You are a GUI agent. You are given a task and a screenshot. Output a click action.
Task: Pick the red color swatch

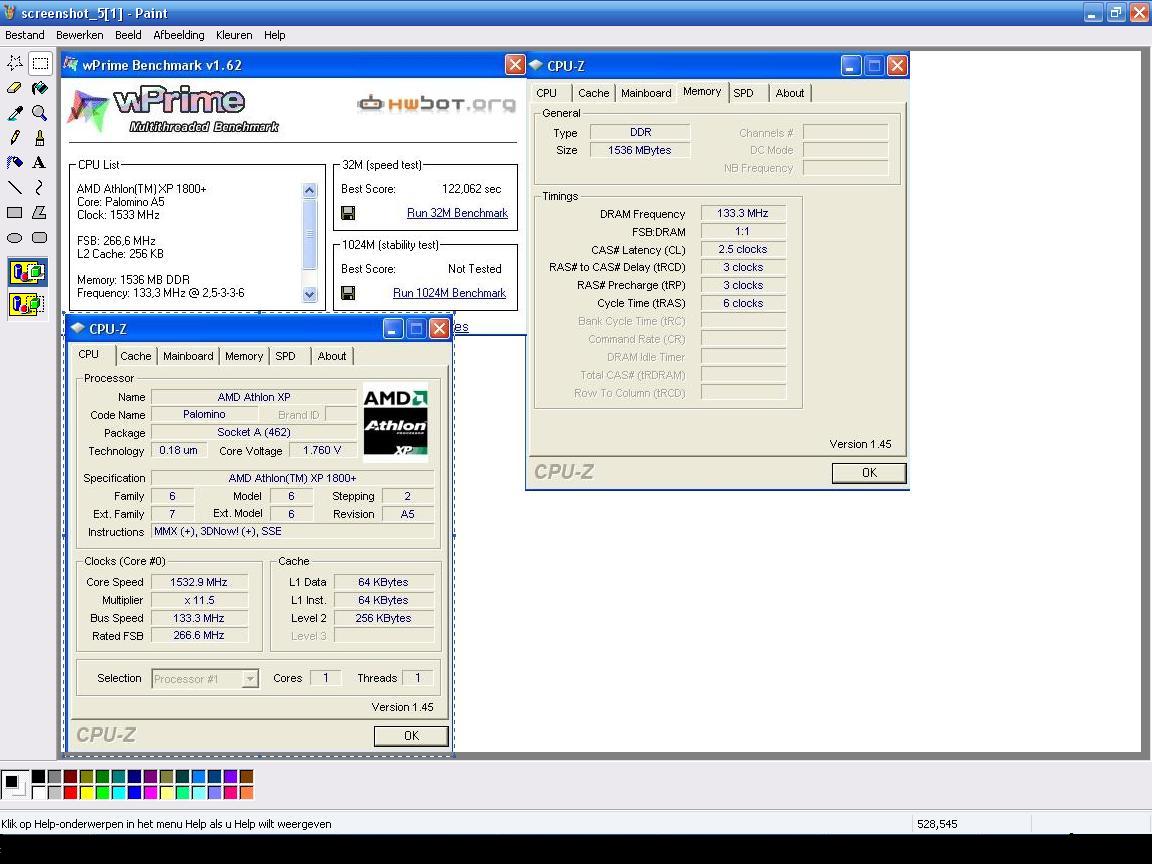pos(71,792)
